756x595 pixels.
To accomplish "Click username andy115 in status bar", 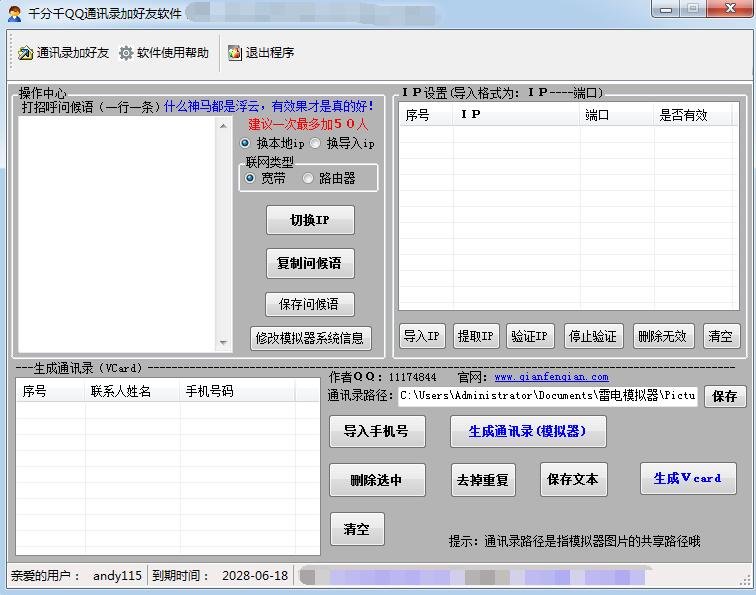I will point(117,575).
